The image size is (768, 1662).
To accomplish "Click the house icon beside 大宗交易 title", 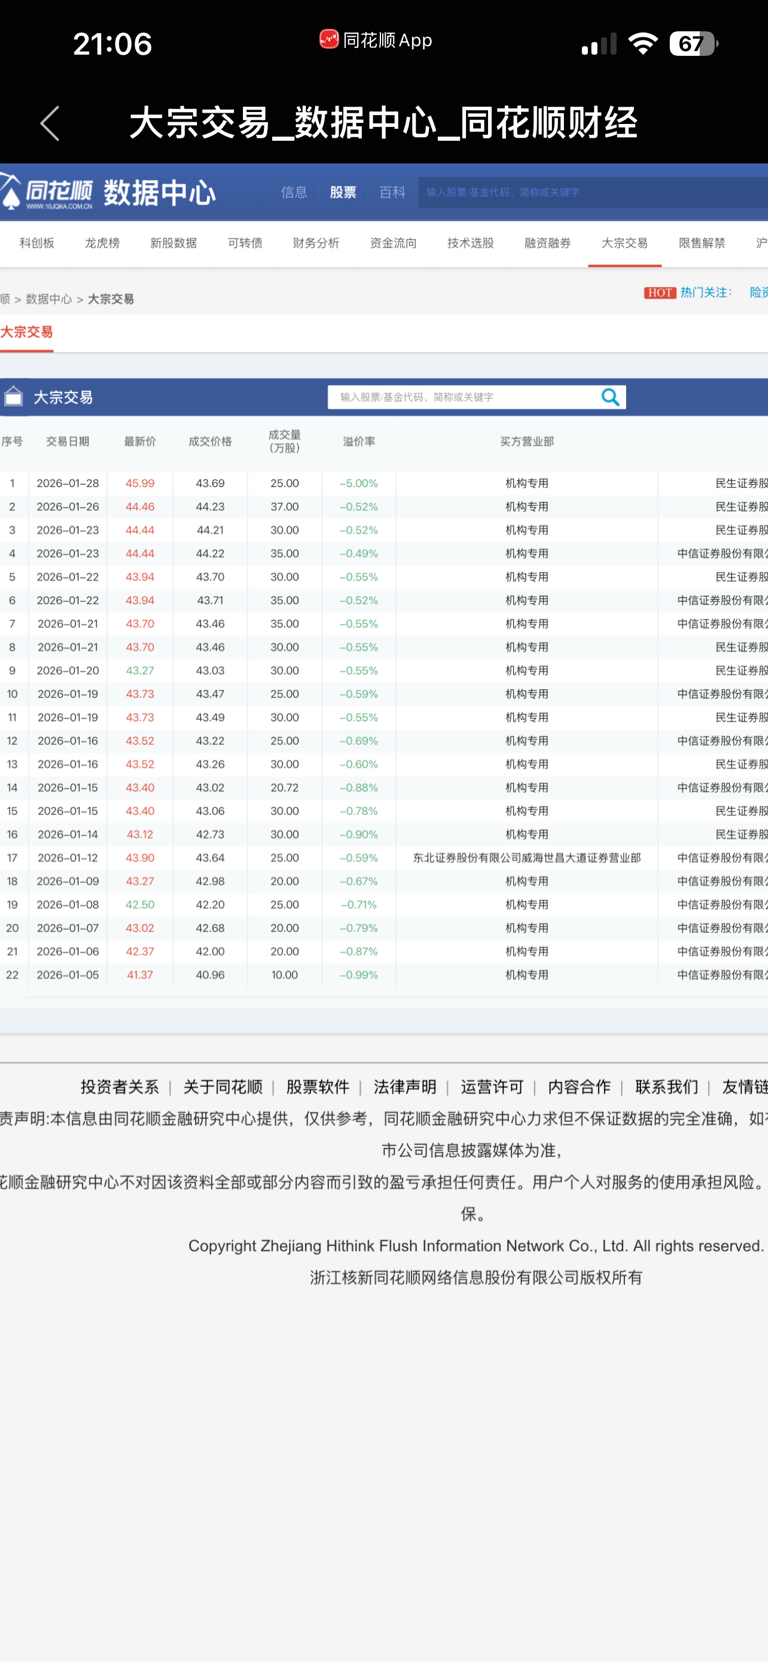I will point(13,397).
